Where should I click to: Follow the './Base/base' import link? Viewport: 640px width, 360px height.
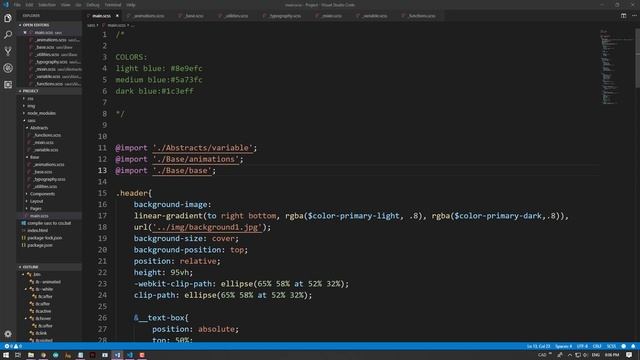coord(182,171)
